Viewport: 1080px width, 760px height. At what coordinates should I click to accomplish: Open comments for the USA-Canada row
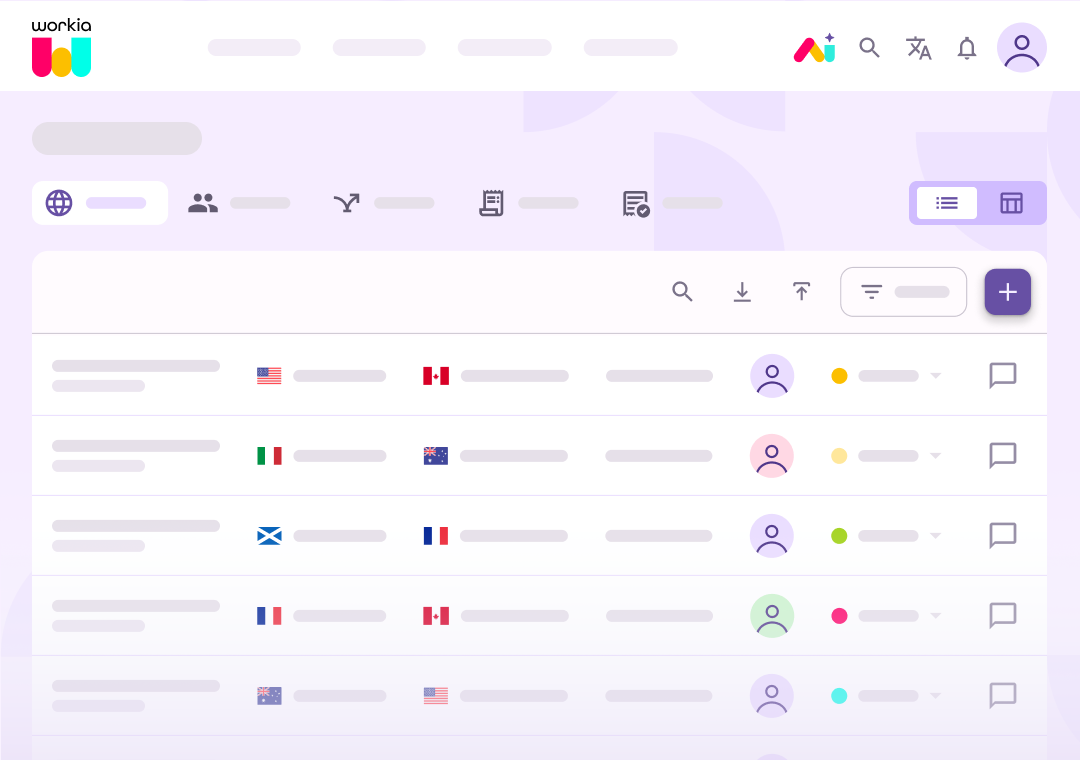click(x=1002, y=376)
